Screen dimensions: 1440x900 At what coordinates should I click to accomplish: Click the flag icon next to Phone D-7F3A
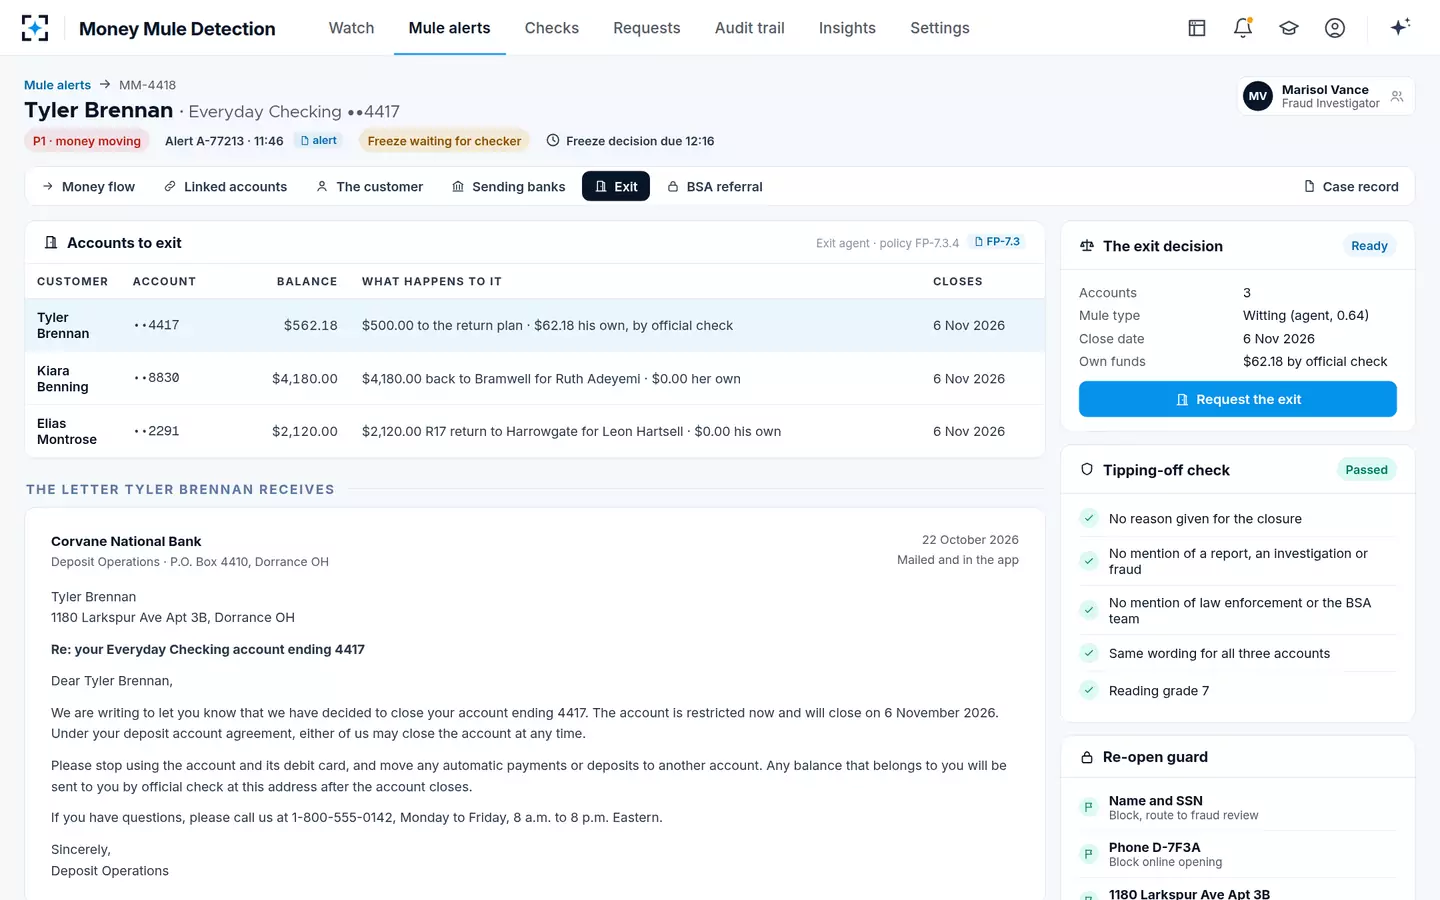pyautogui.click(x=1089, y=854)
